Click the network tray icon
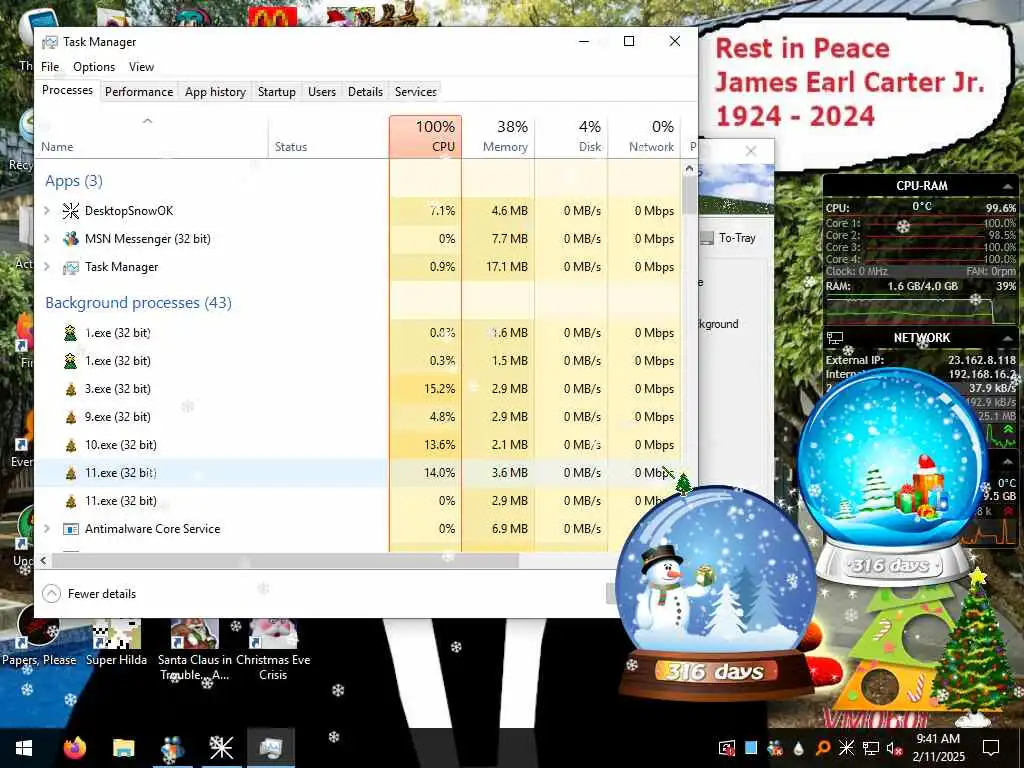The height and width of the screenshot is (768, 1024). [x=870, y=748]
